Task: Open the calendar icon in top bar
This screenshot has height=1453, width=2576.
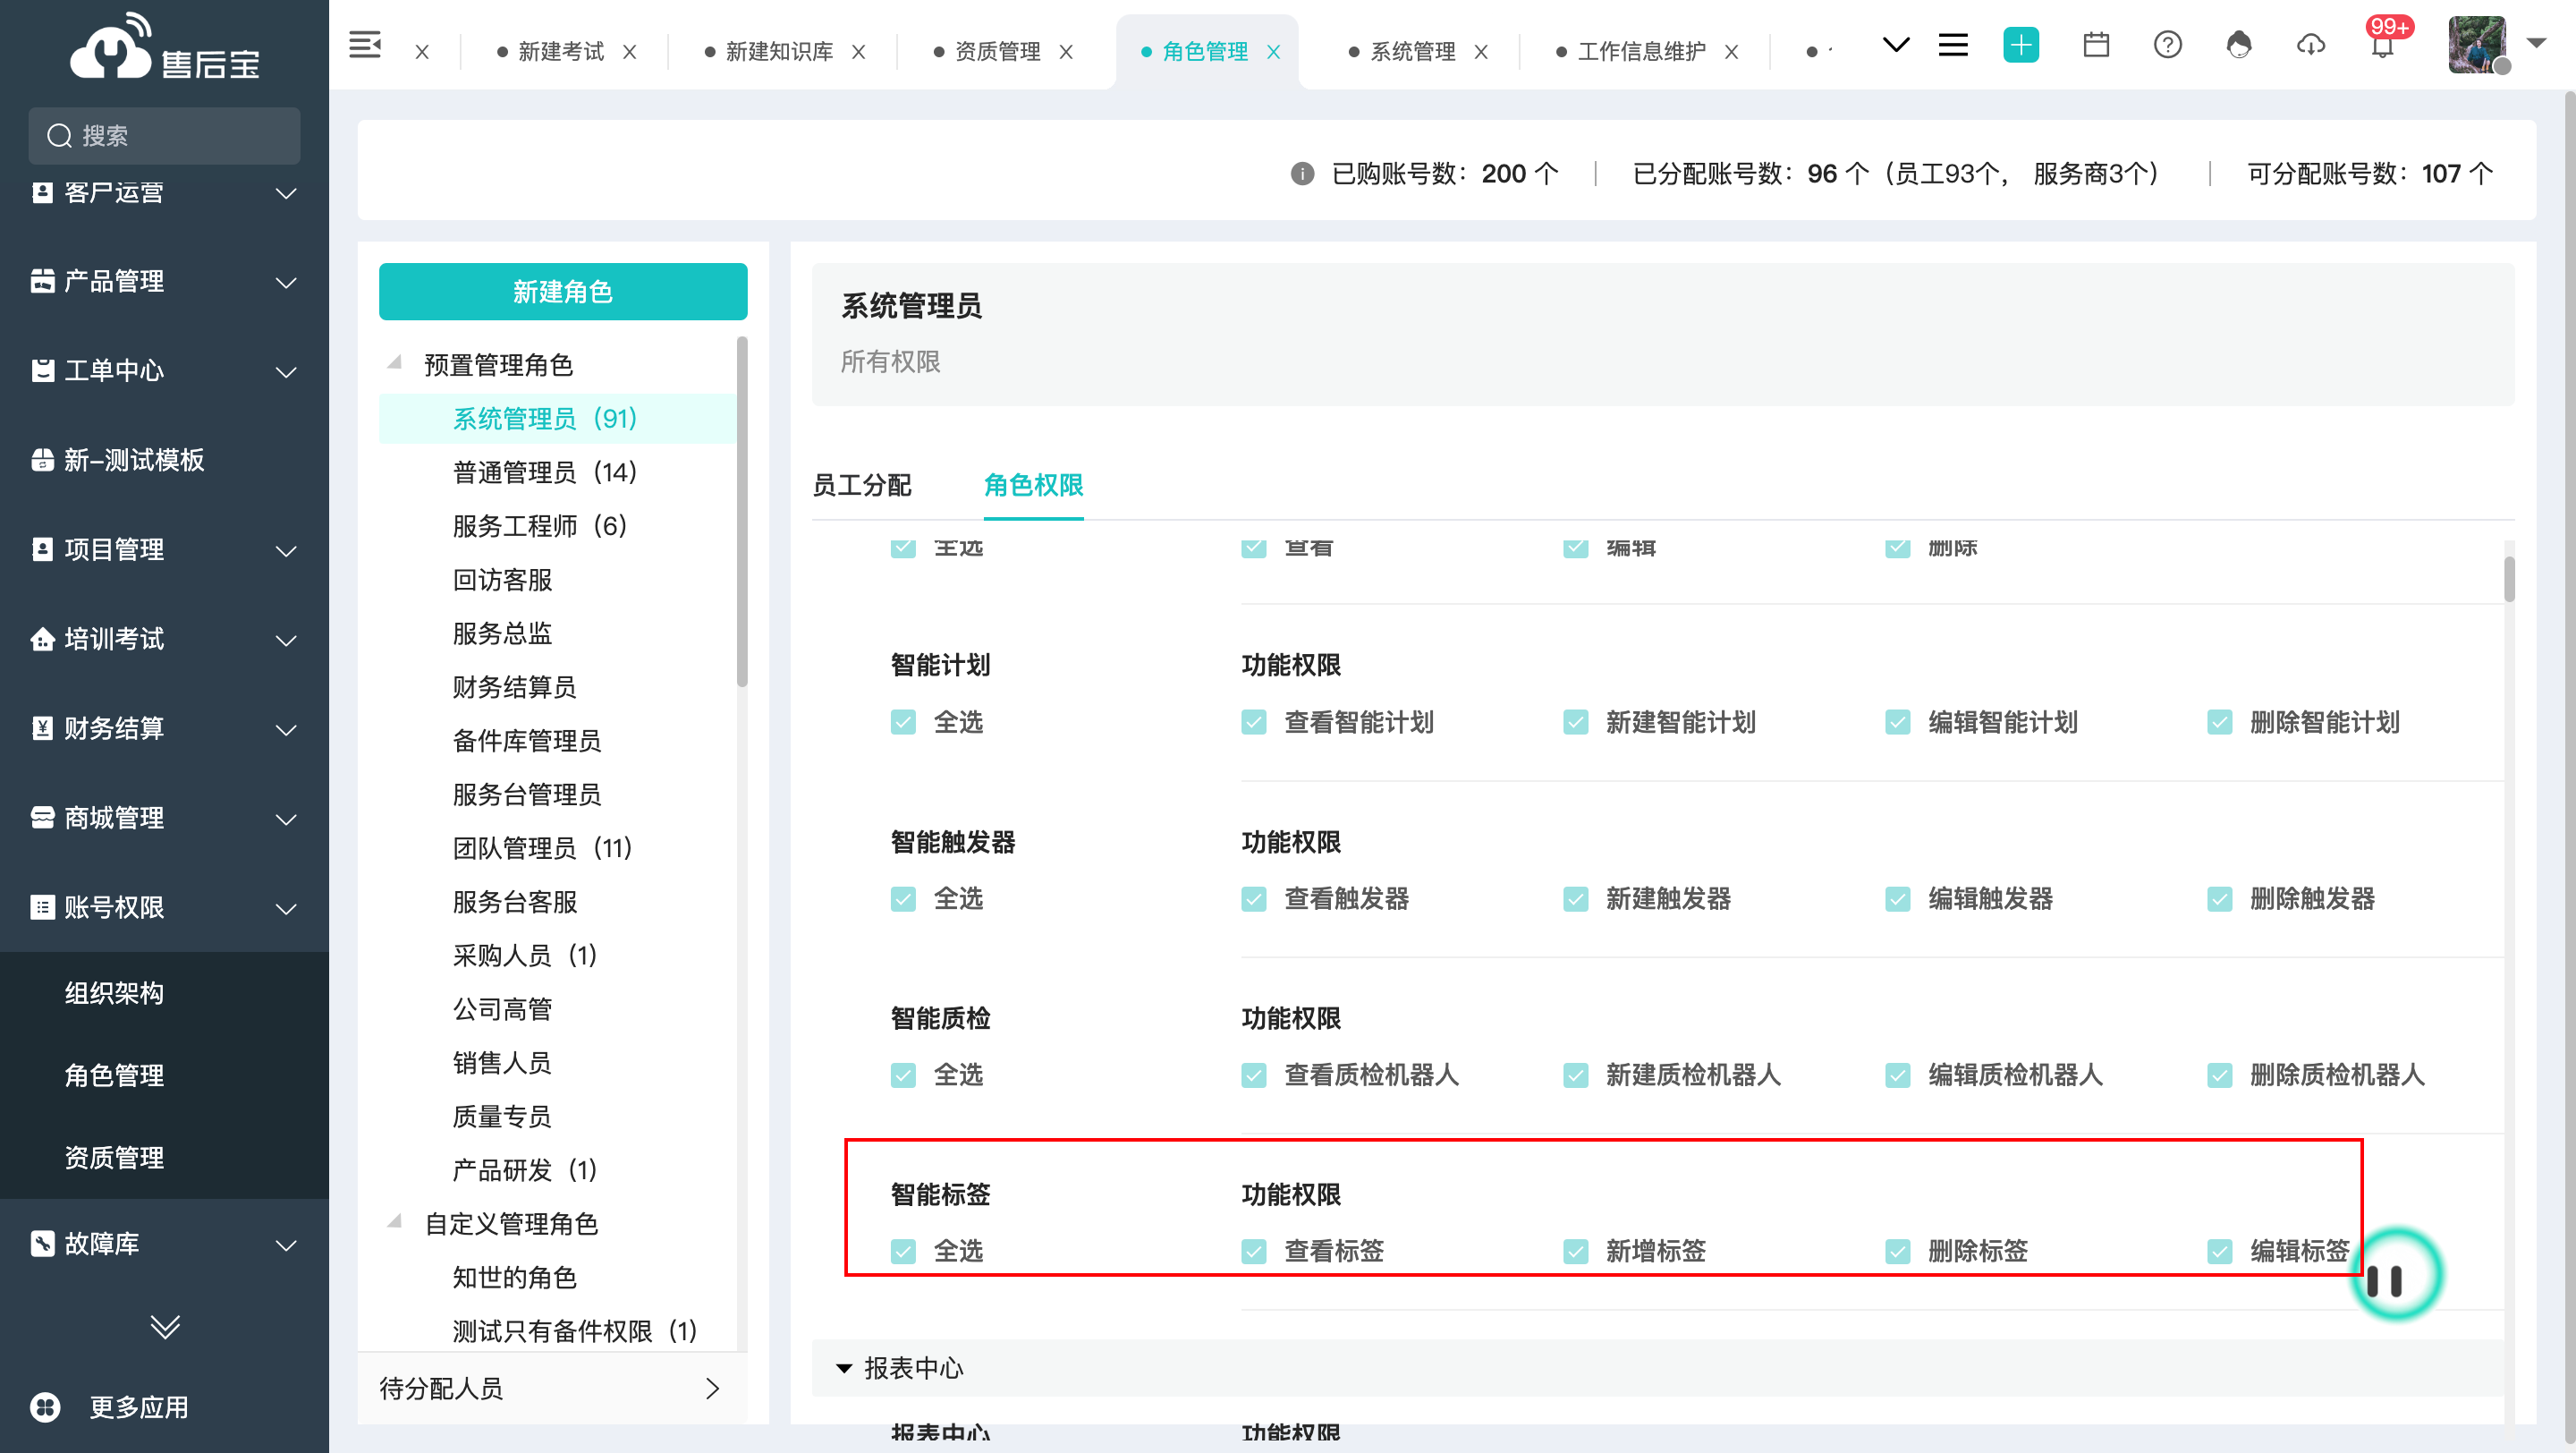Action: (2096, 45)
